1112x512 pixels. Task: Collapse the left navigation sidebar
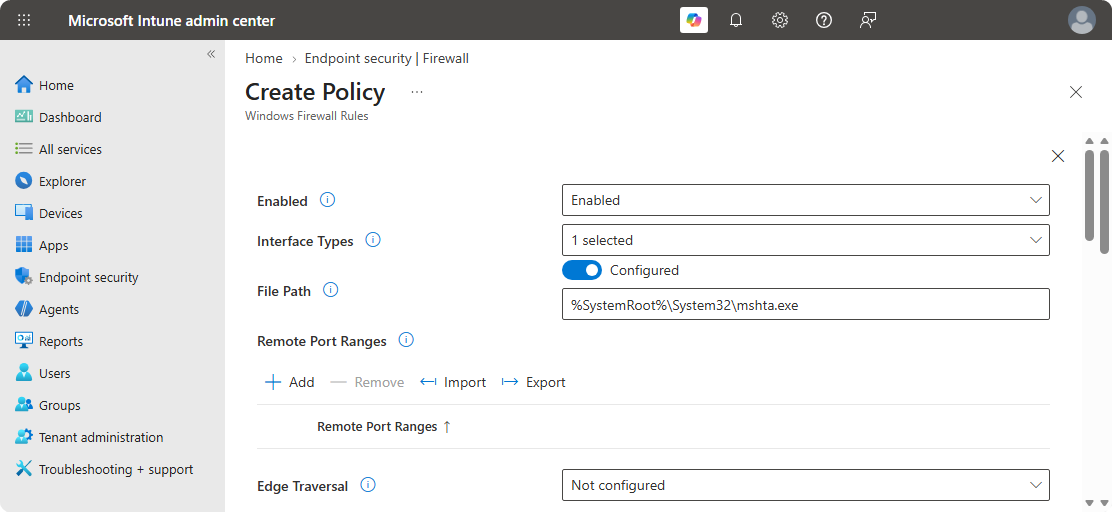211,54
